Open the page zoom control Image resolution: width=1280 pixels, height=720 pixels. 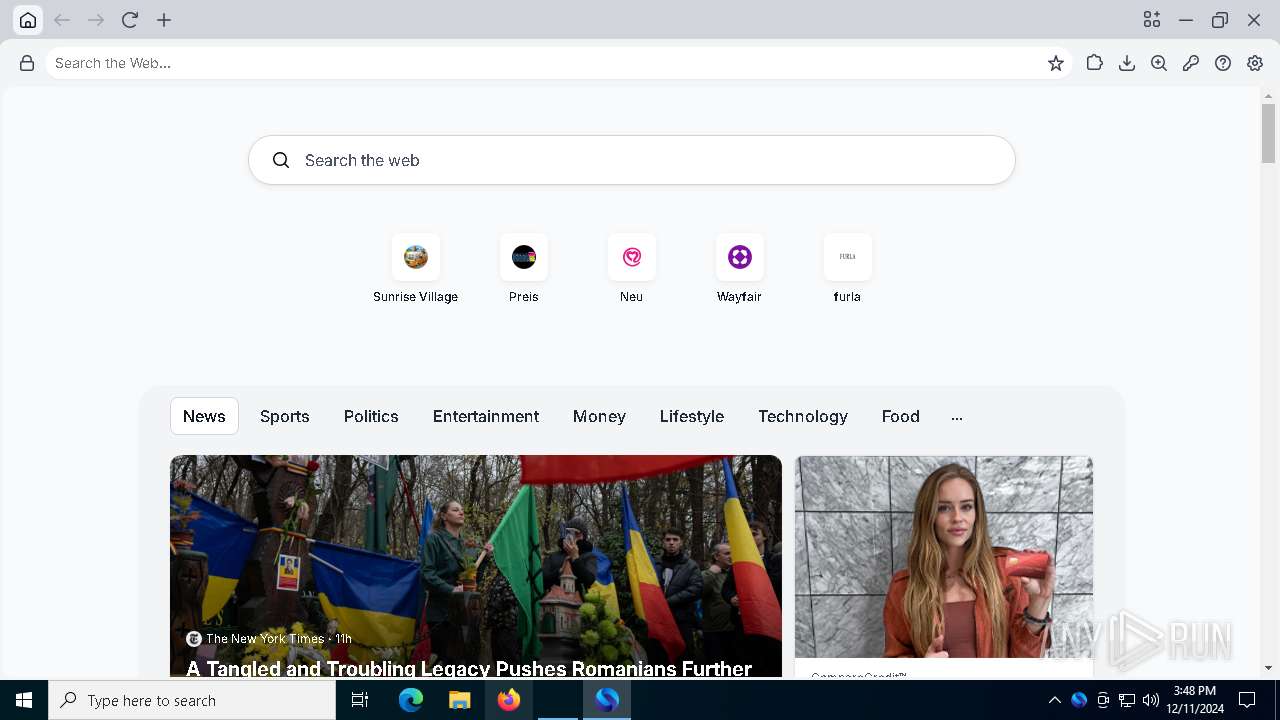pos(1159,63)
